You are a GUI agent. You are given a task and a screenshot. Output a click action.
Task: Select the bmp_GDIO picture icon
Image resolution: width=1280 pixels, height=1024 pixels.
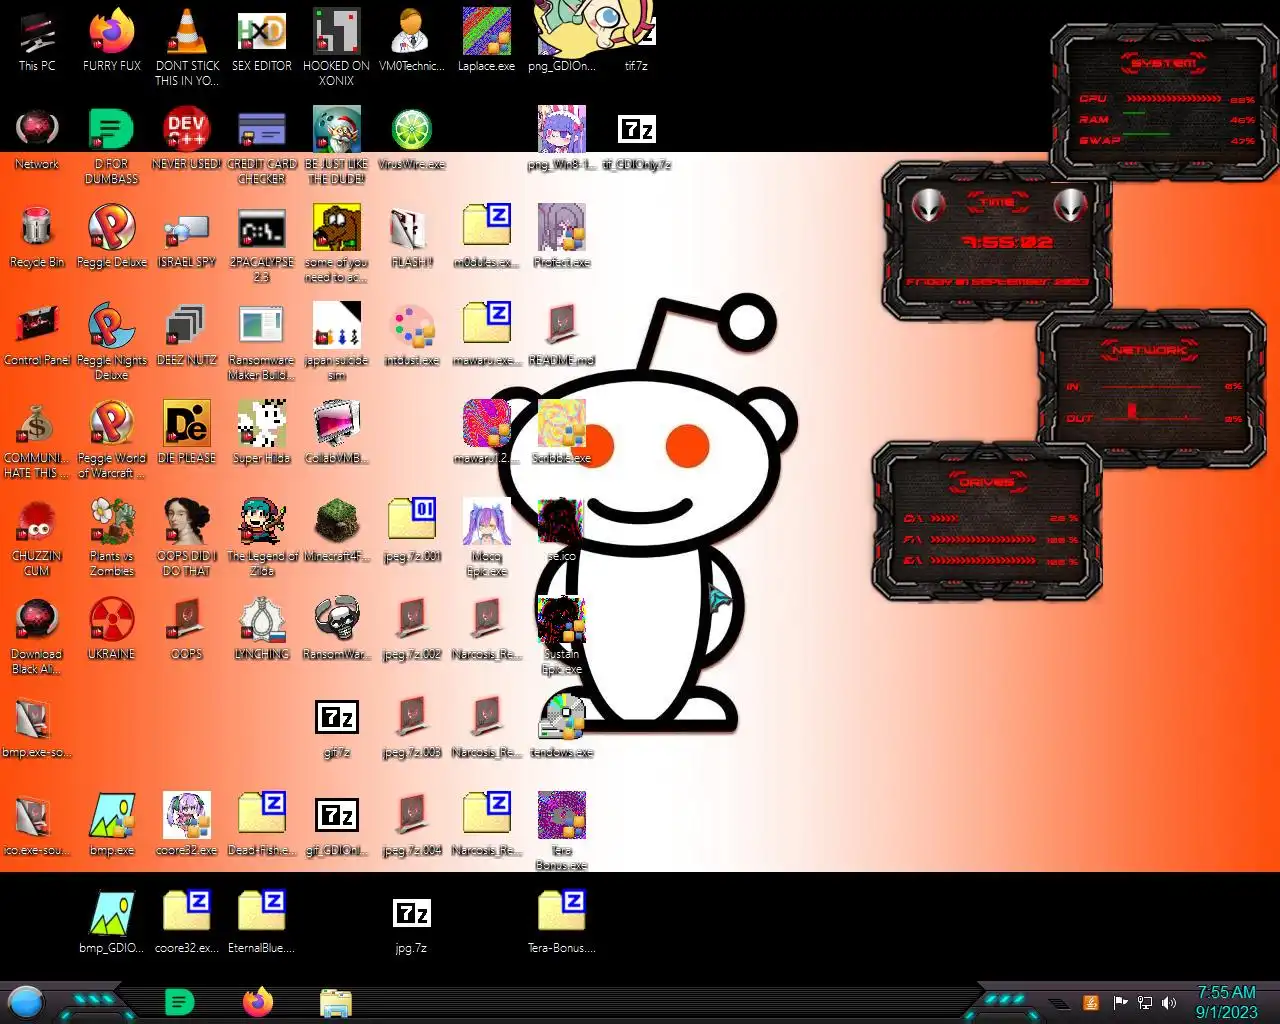(x=112, y=923)
